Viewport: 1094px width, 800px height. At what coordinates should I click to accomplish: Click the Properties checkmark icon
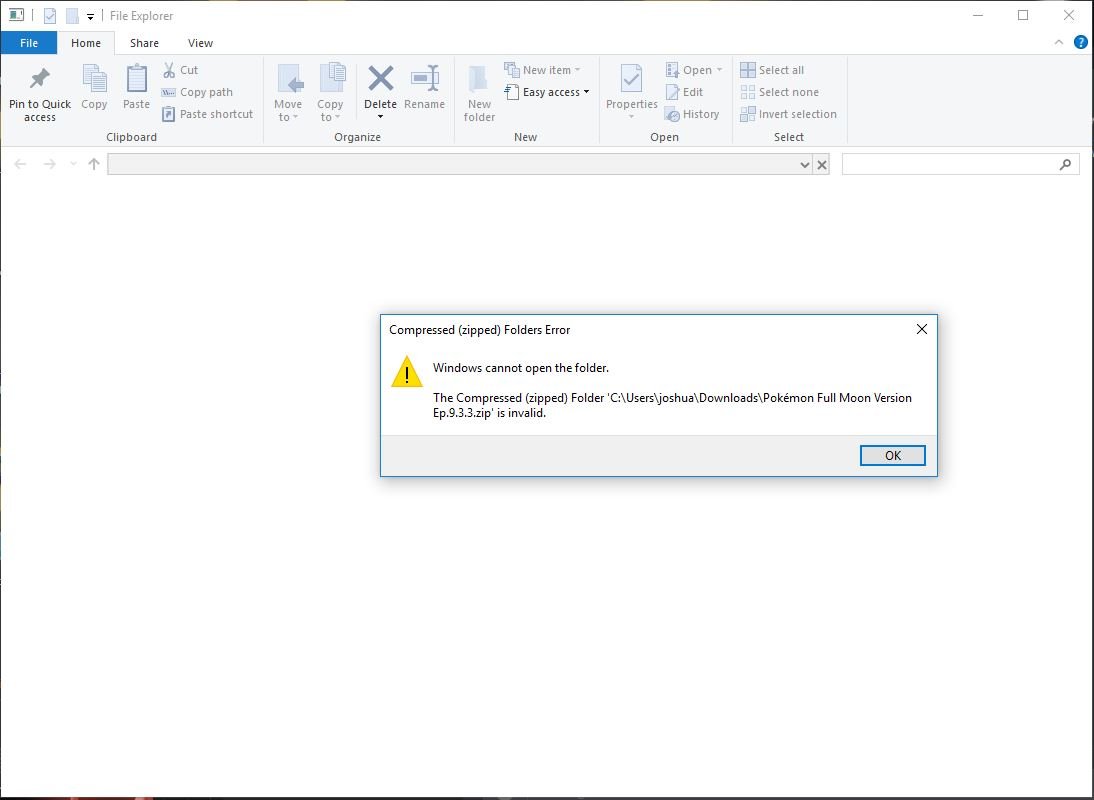631,79
